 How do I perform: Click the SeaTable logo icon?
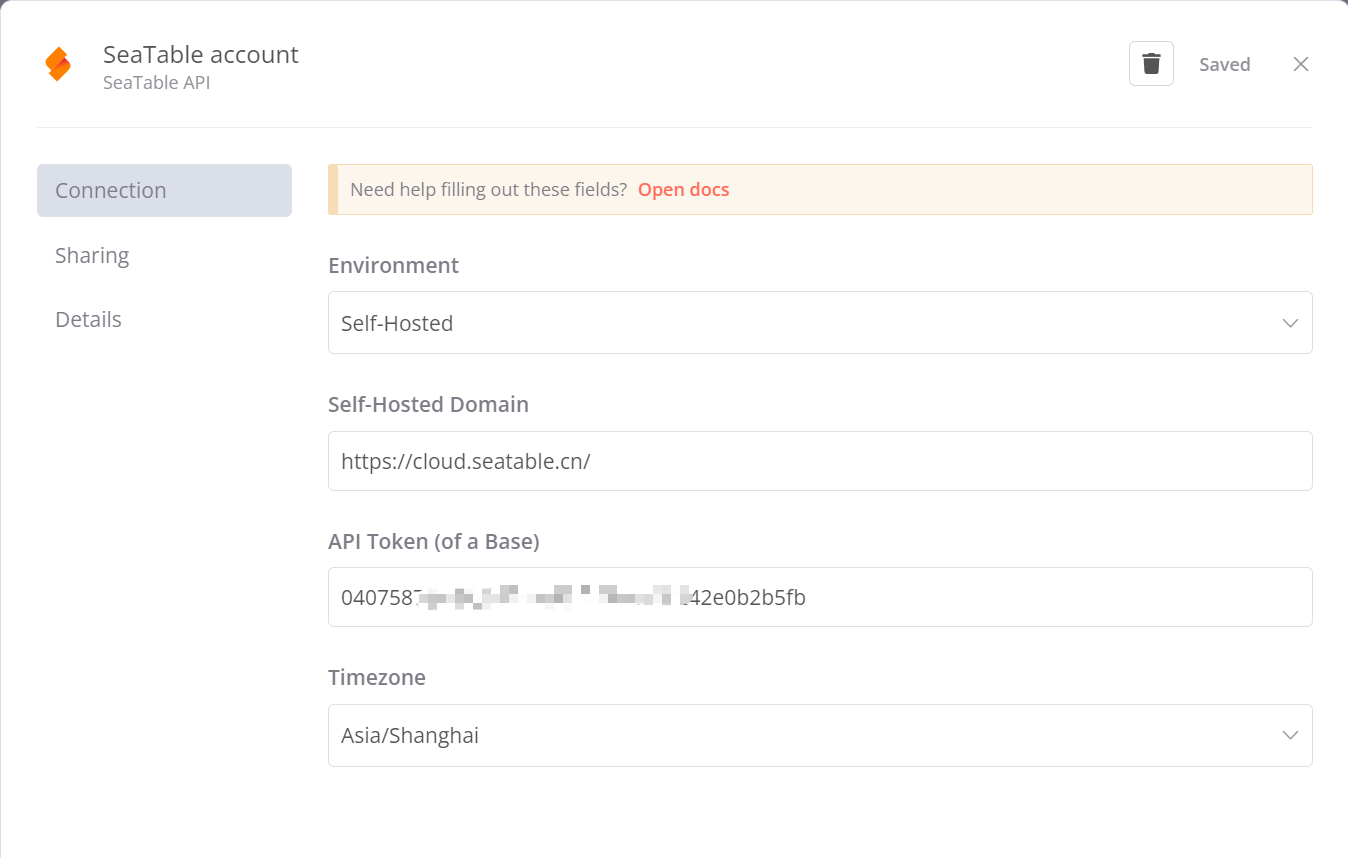[58, 64]
